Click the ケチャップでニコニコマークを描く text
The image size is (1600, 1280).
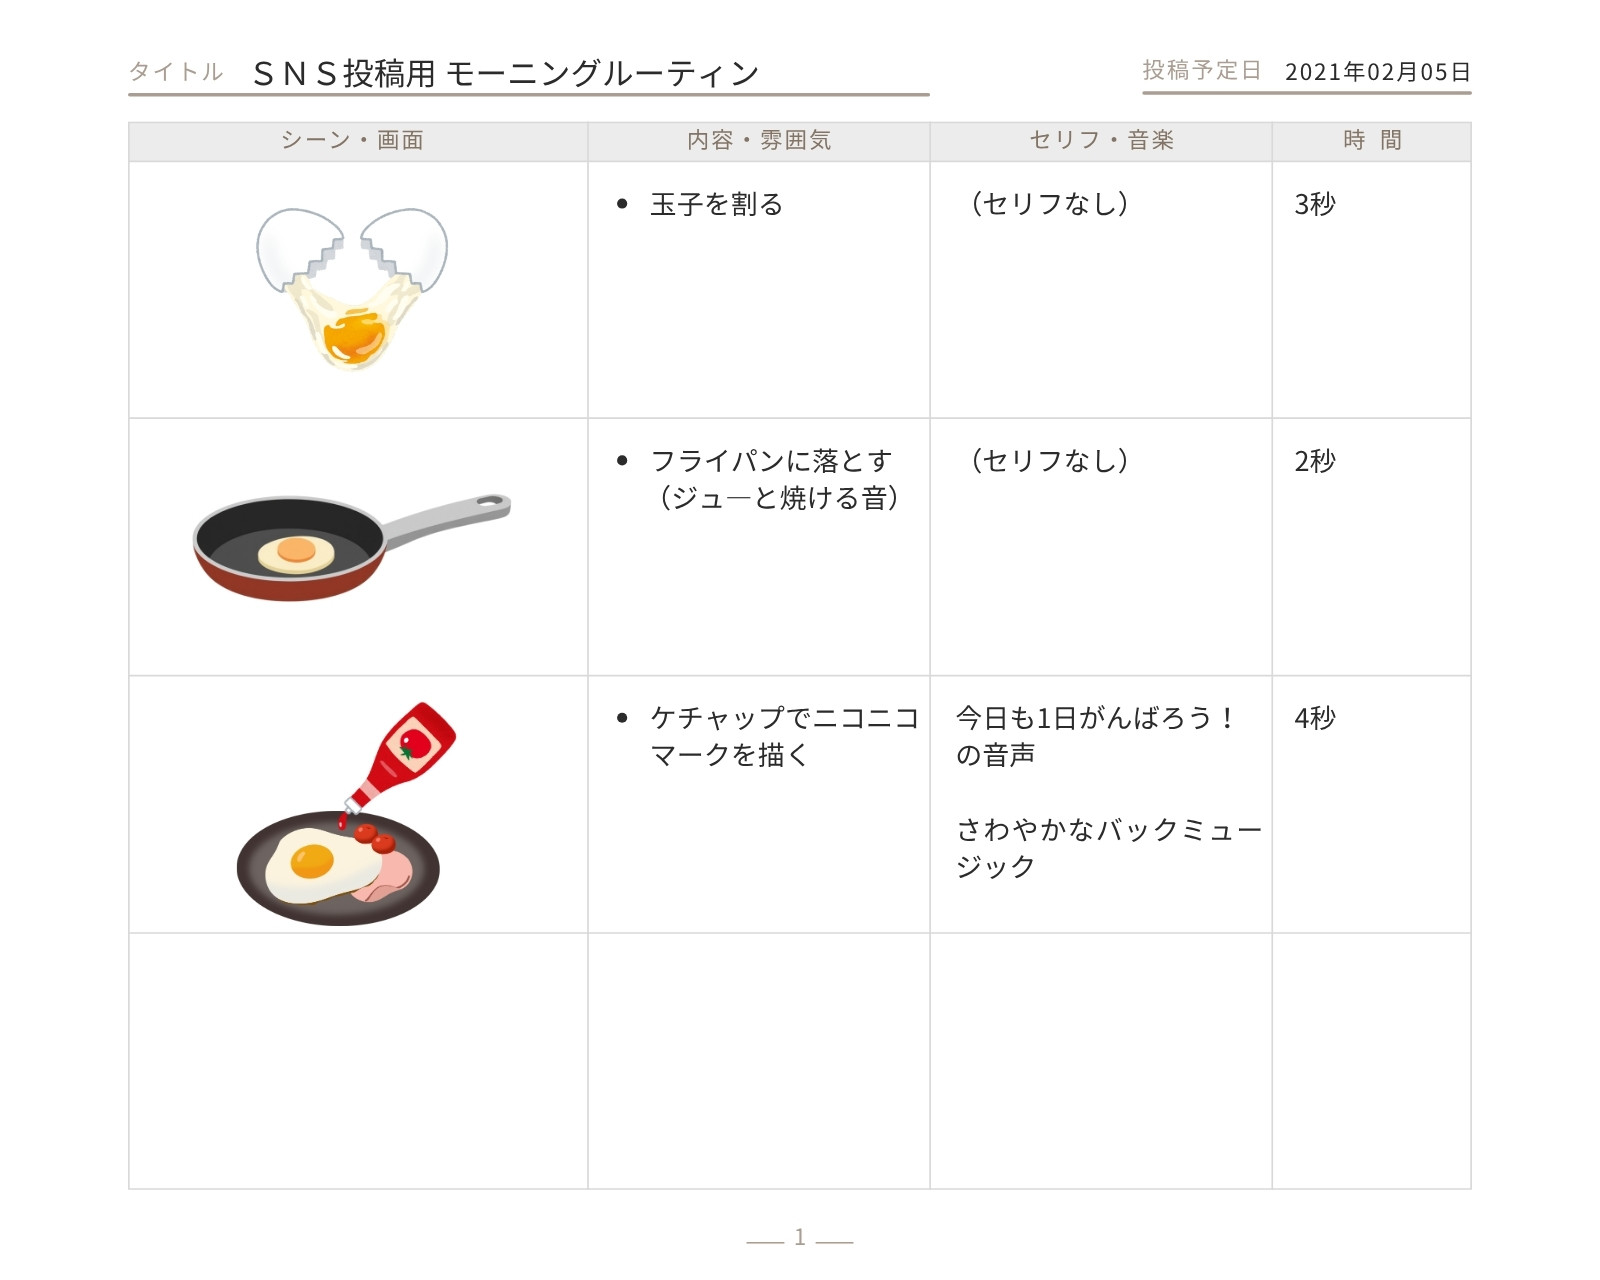[784, 736]
